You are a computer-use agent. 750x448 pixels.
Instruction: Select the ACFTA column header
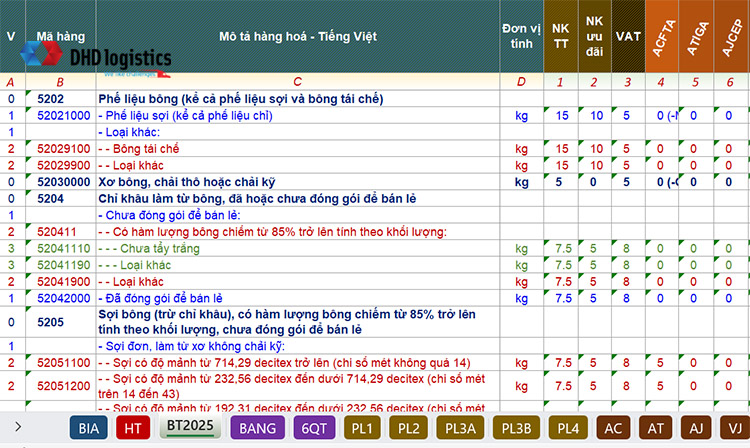(x=661, y=37)
